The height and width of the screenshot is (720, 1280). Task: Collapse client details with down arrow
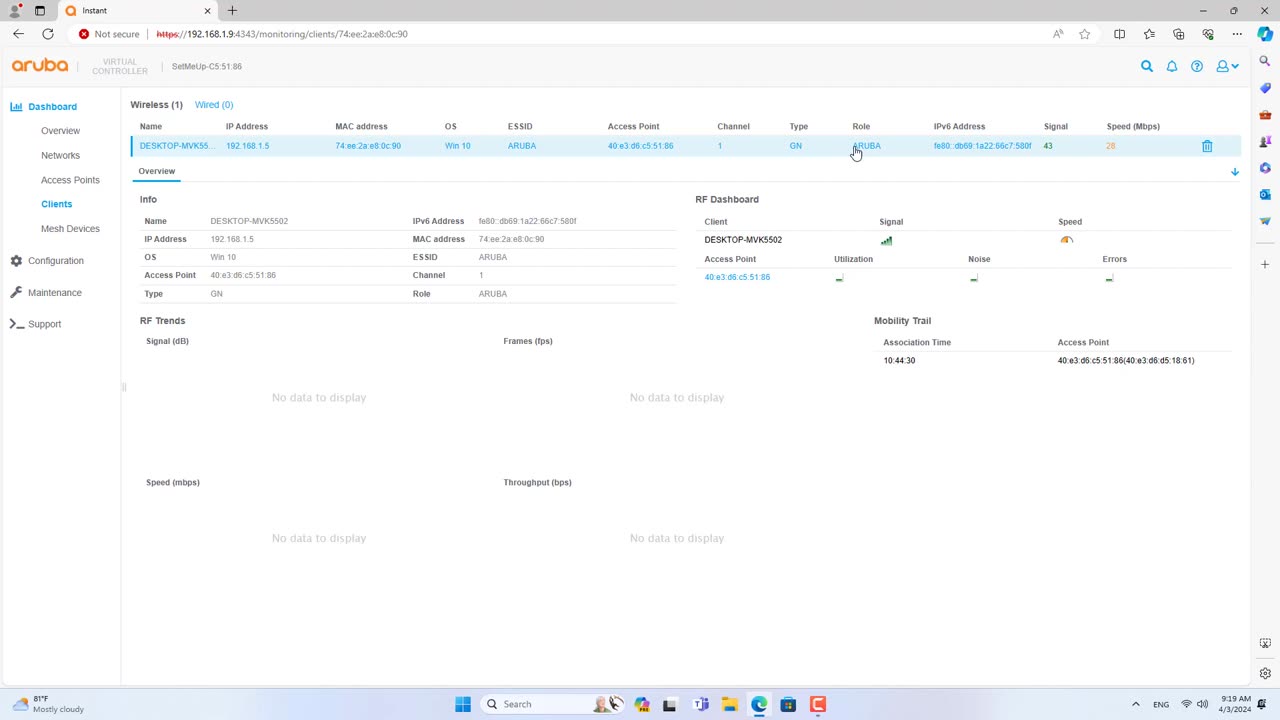pyautogui.click(x=1235, y=172)
